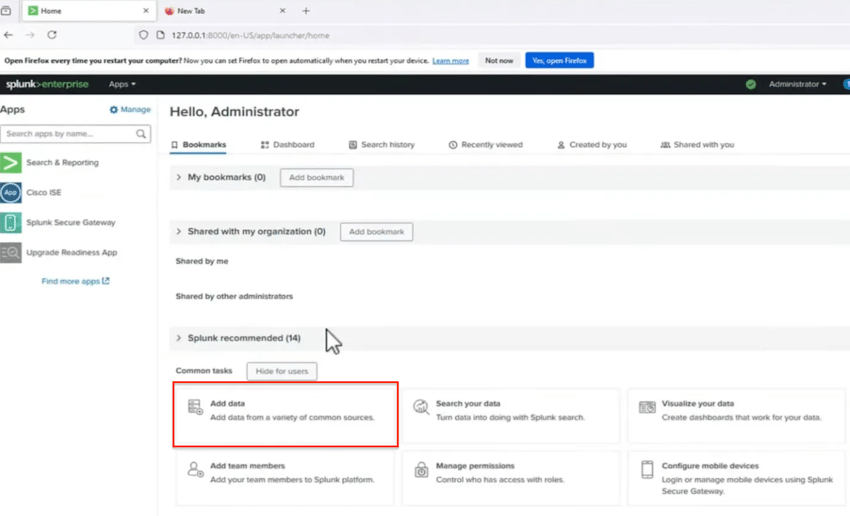This screenshot has width=850, height=516.
Task: Click the Search your data card title
Action: click(468, 403)
